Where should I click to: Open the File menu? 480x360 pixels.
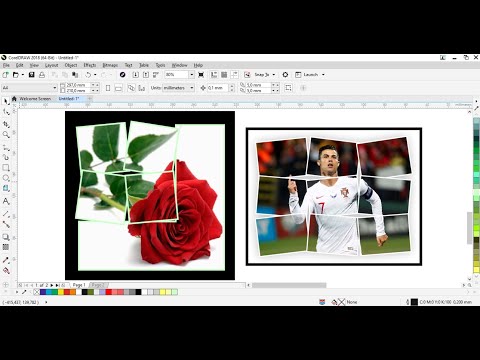point(6,65)
